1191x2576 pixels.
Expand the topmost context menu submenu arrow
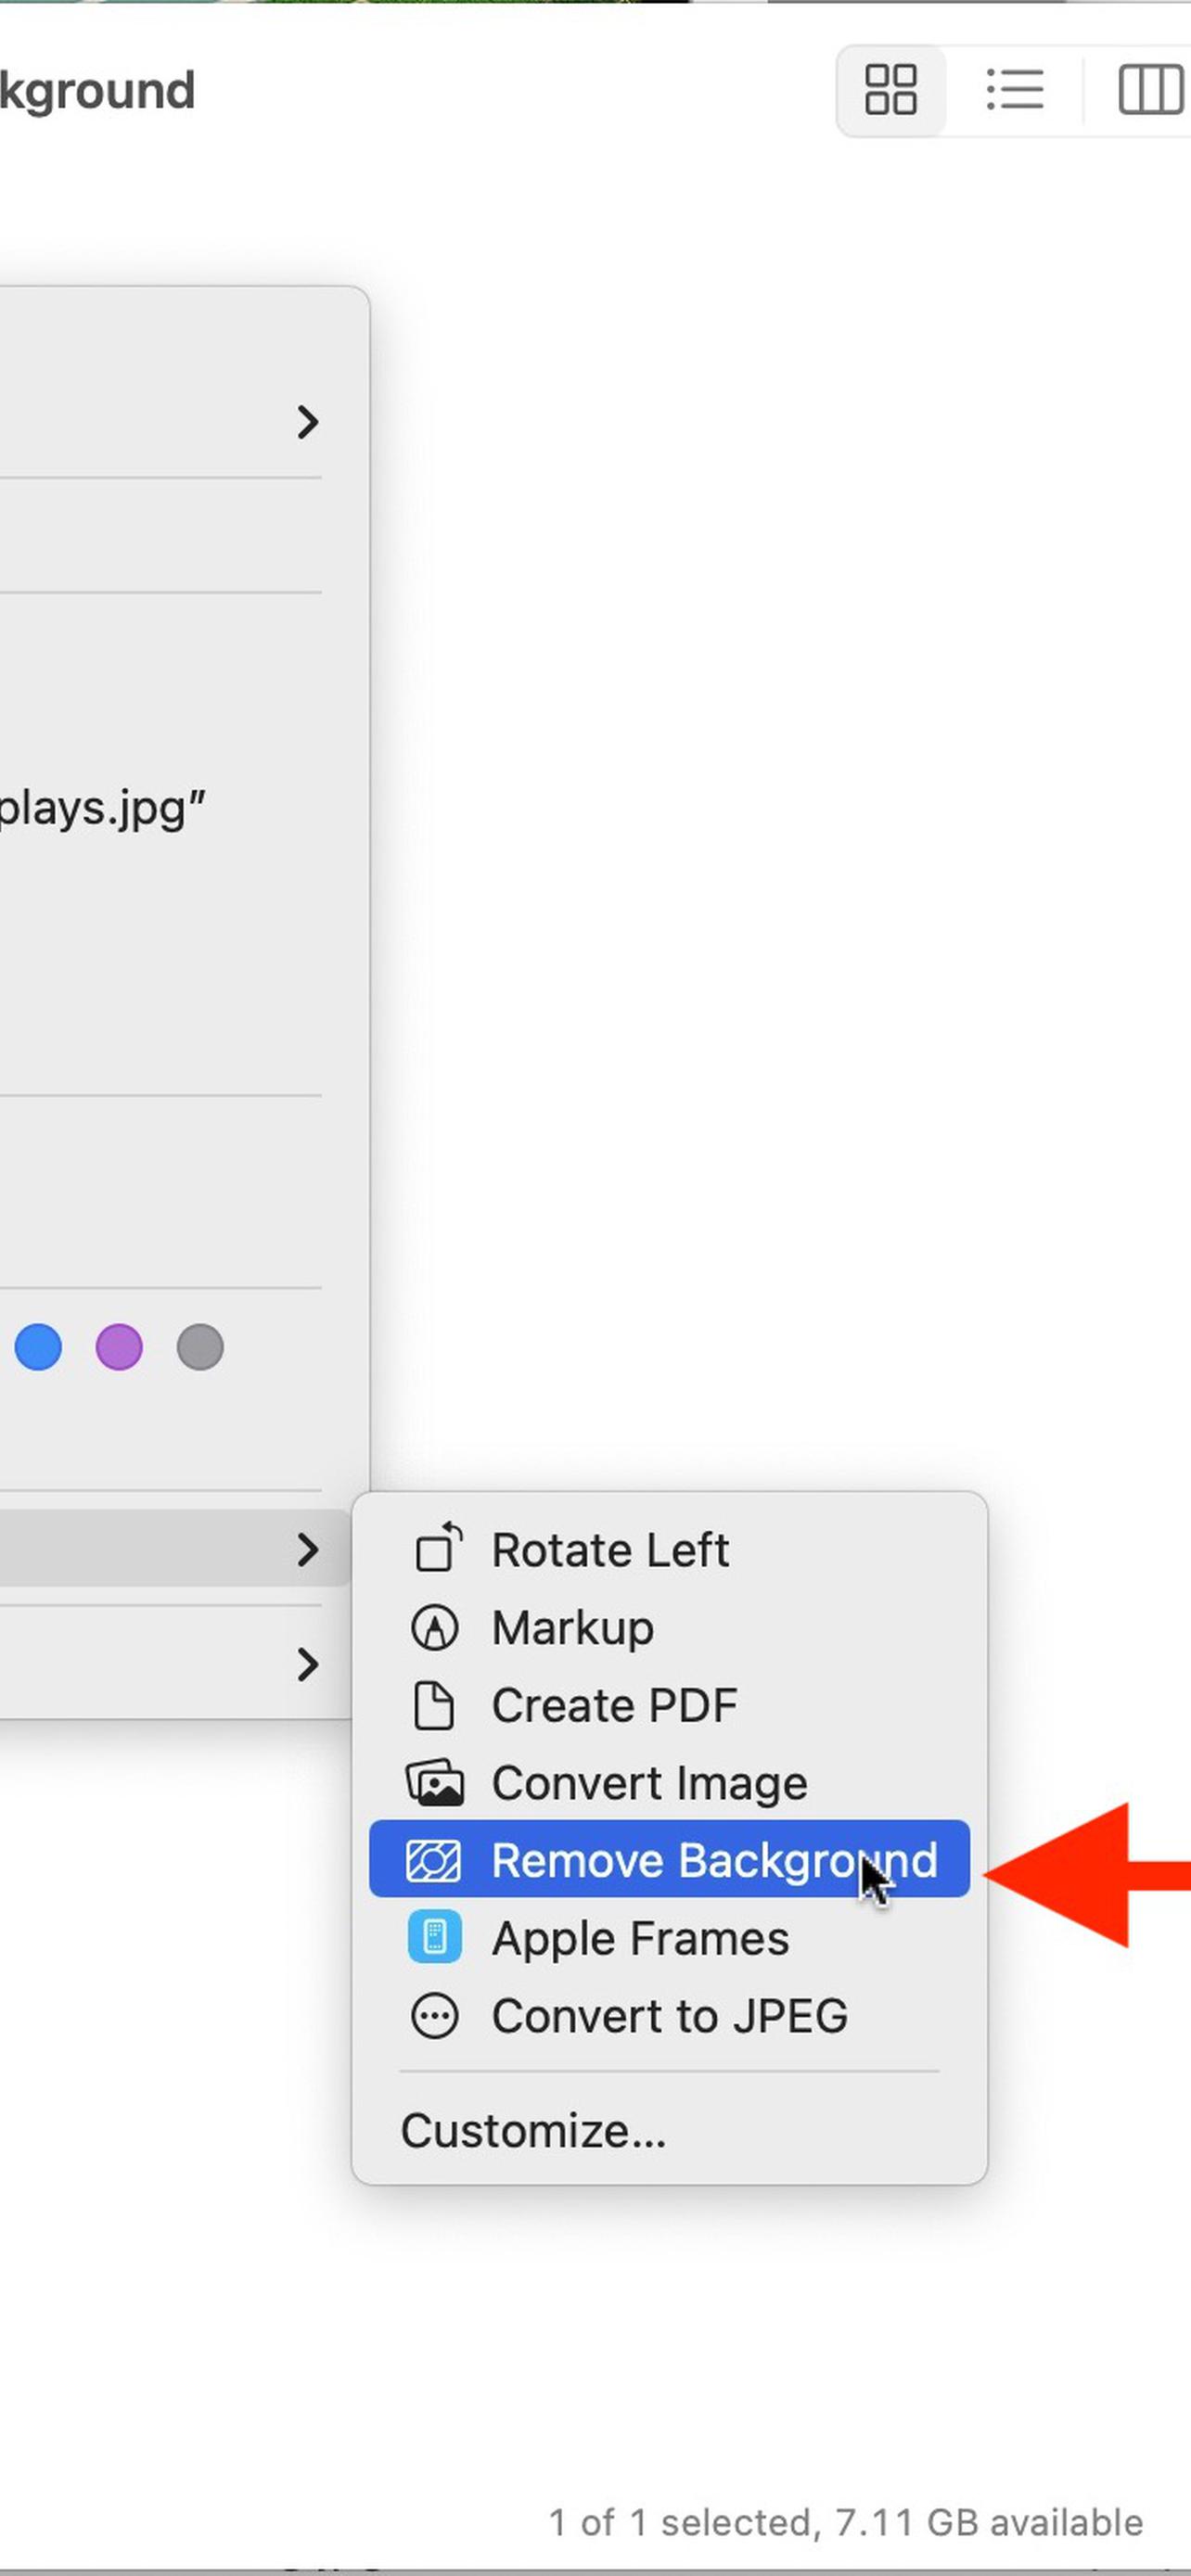click(x=308, y=422)
